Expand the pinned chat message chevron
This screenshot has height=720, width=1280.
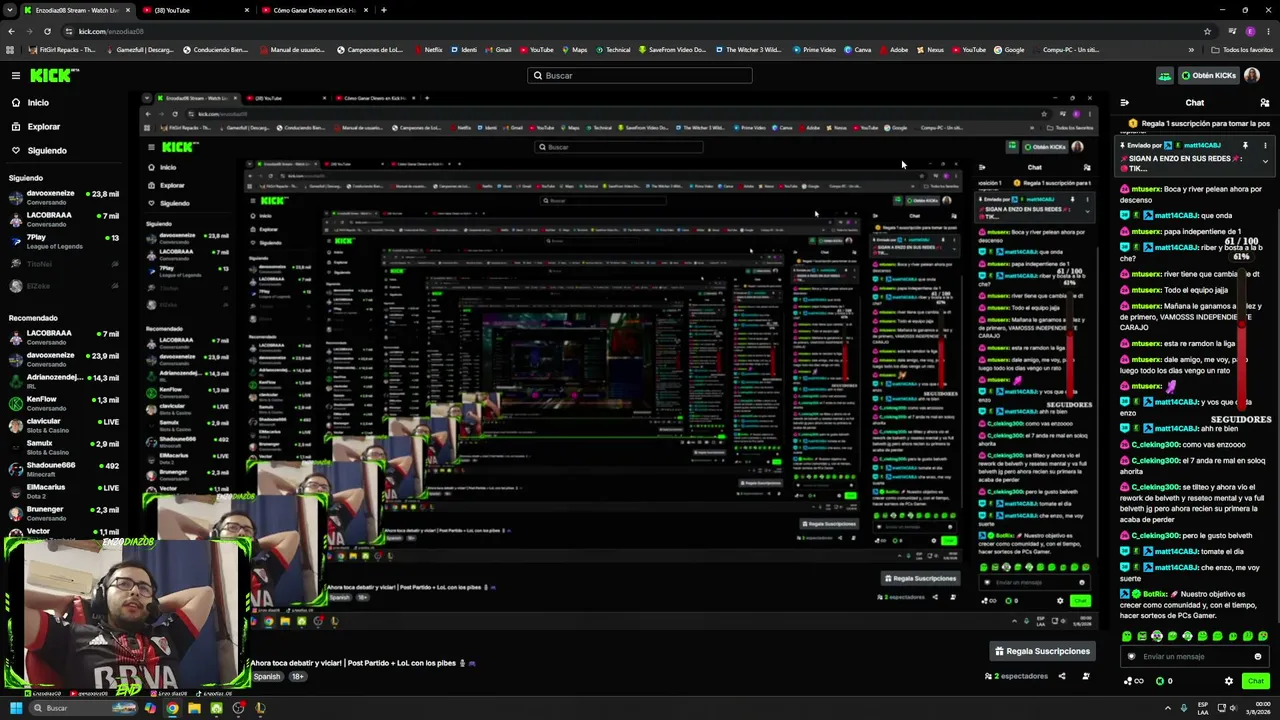point(1265,162)
